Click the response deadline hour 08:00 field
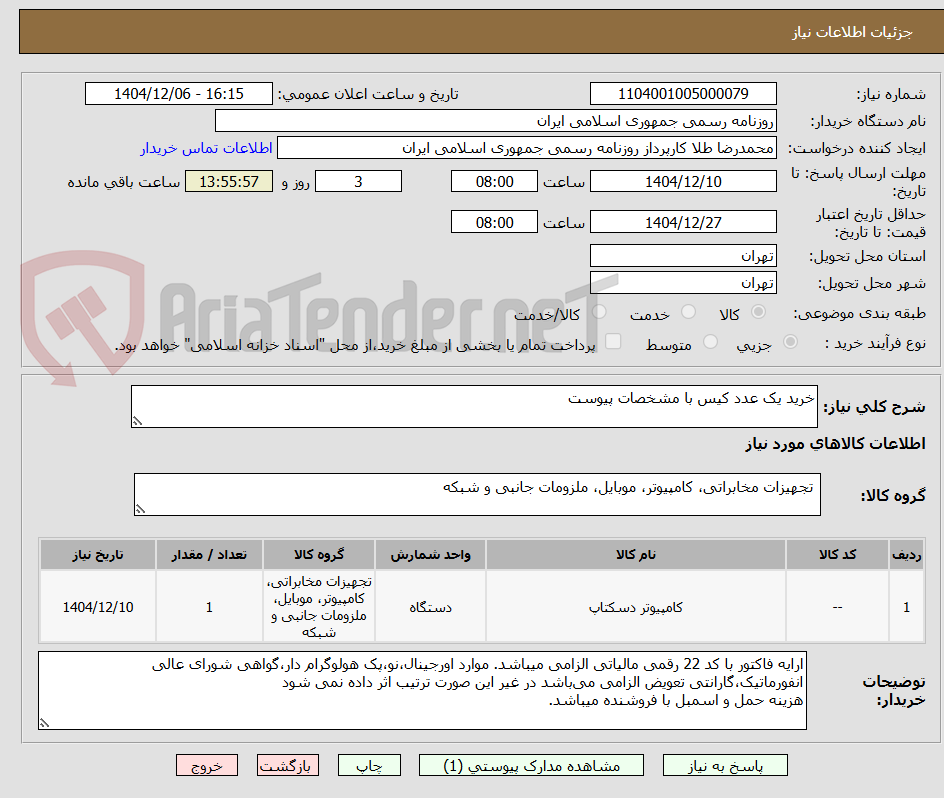The width and height of the screenshot is (944, 798). pos(494,181)
